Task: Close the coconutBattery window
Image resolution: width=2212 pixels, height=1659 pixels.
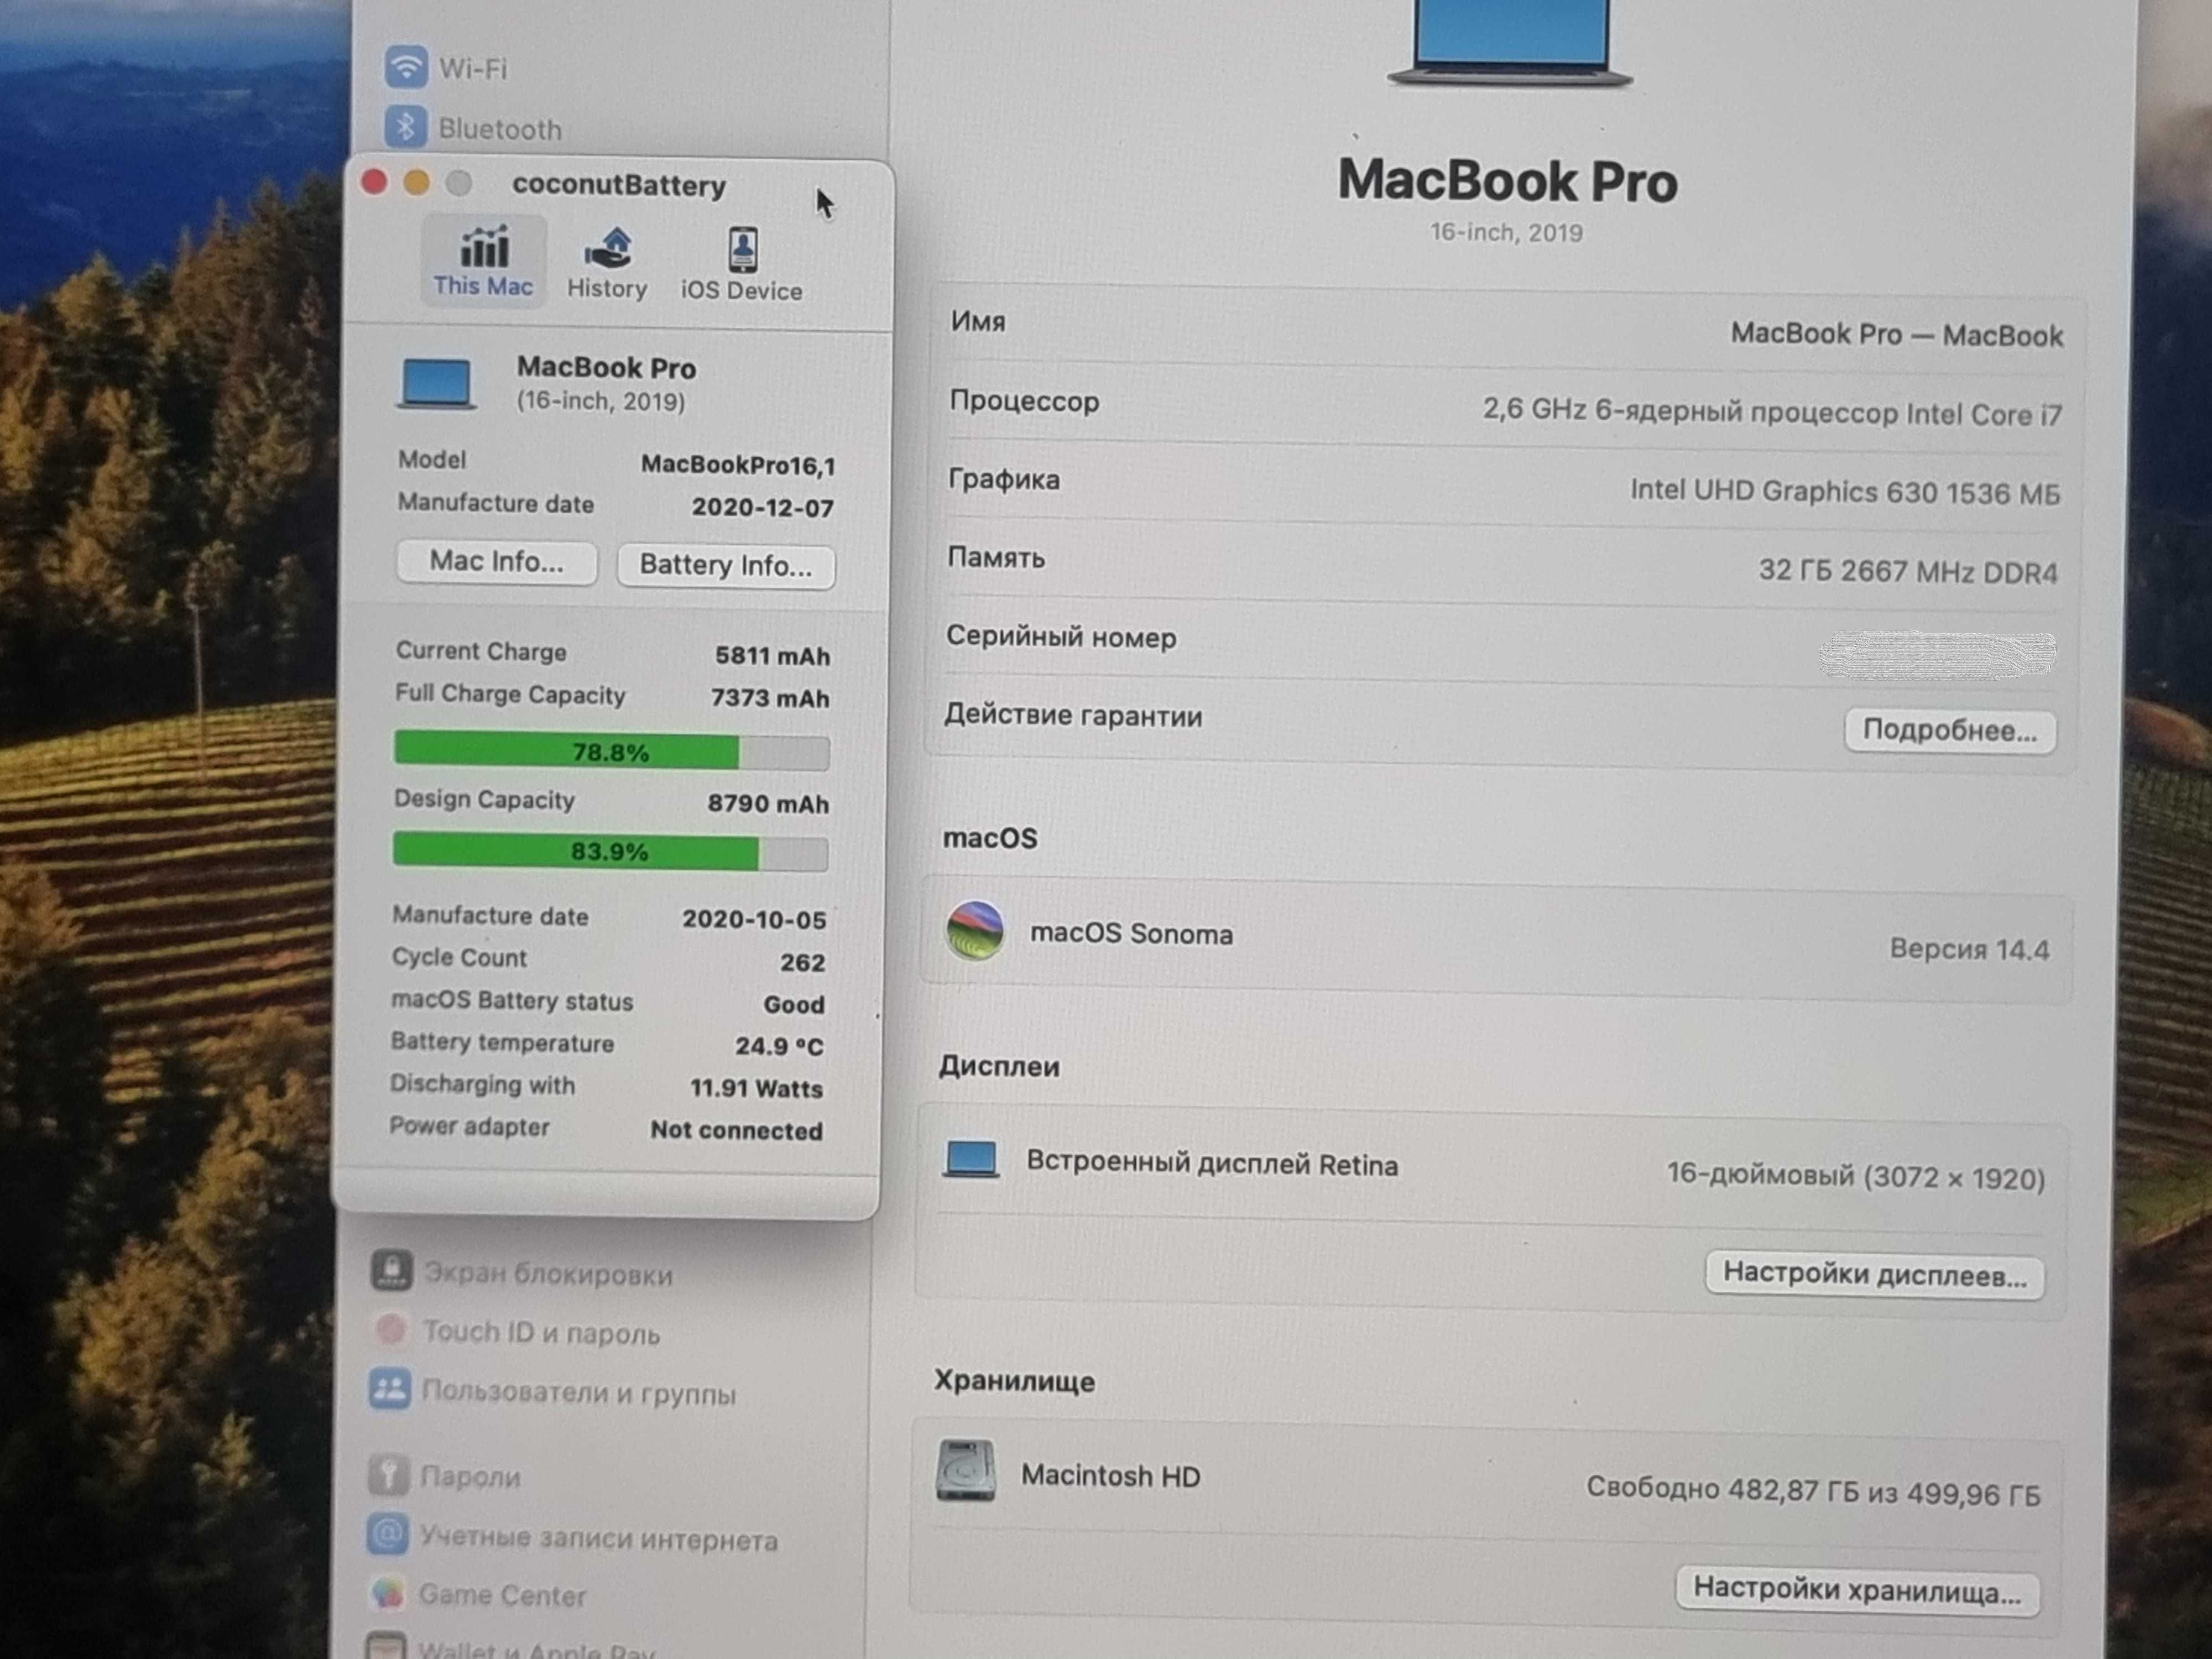Action: (x=374, y=182)
